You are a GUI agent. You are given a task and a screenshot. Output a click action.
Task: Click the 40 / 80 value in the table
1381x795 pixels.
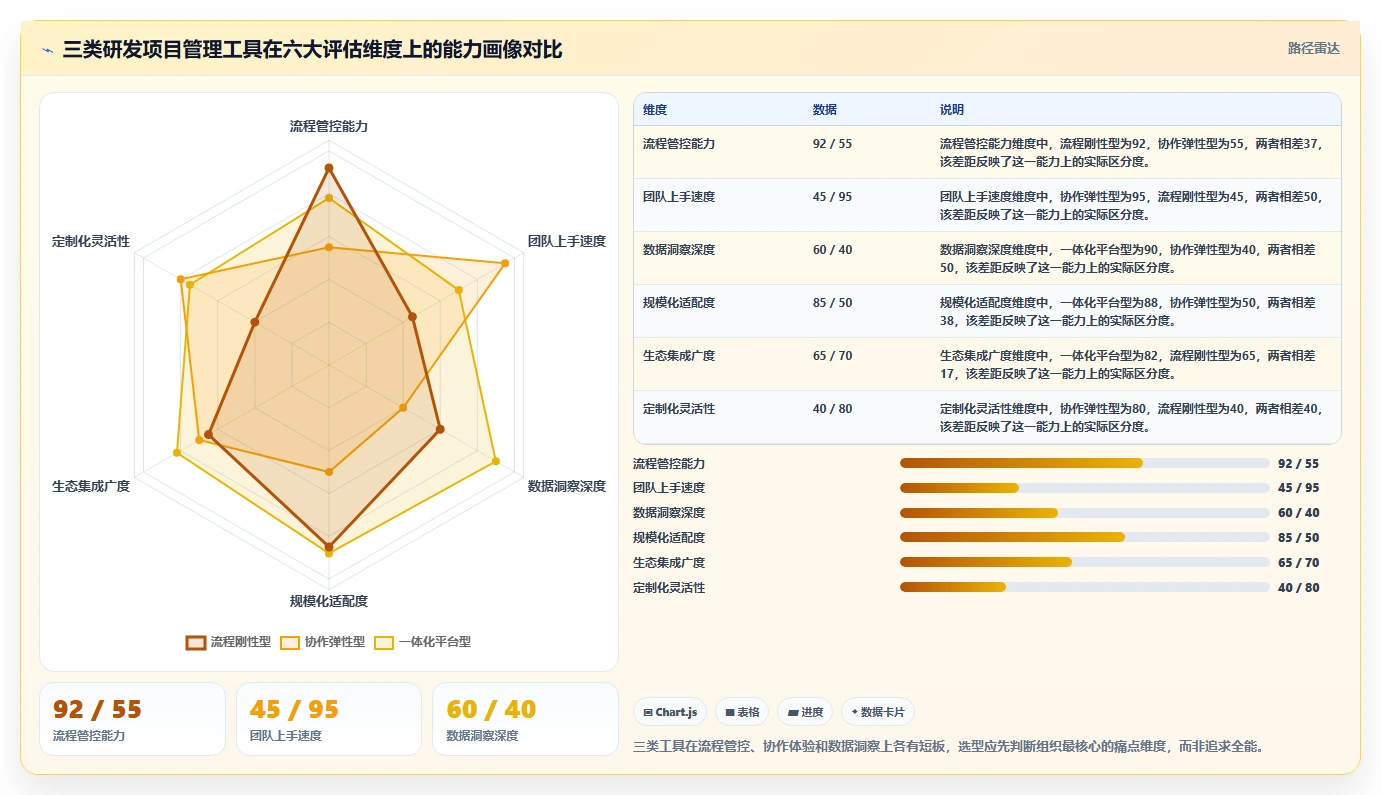833,408
